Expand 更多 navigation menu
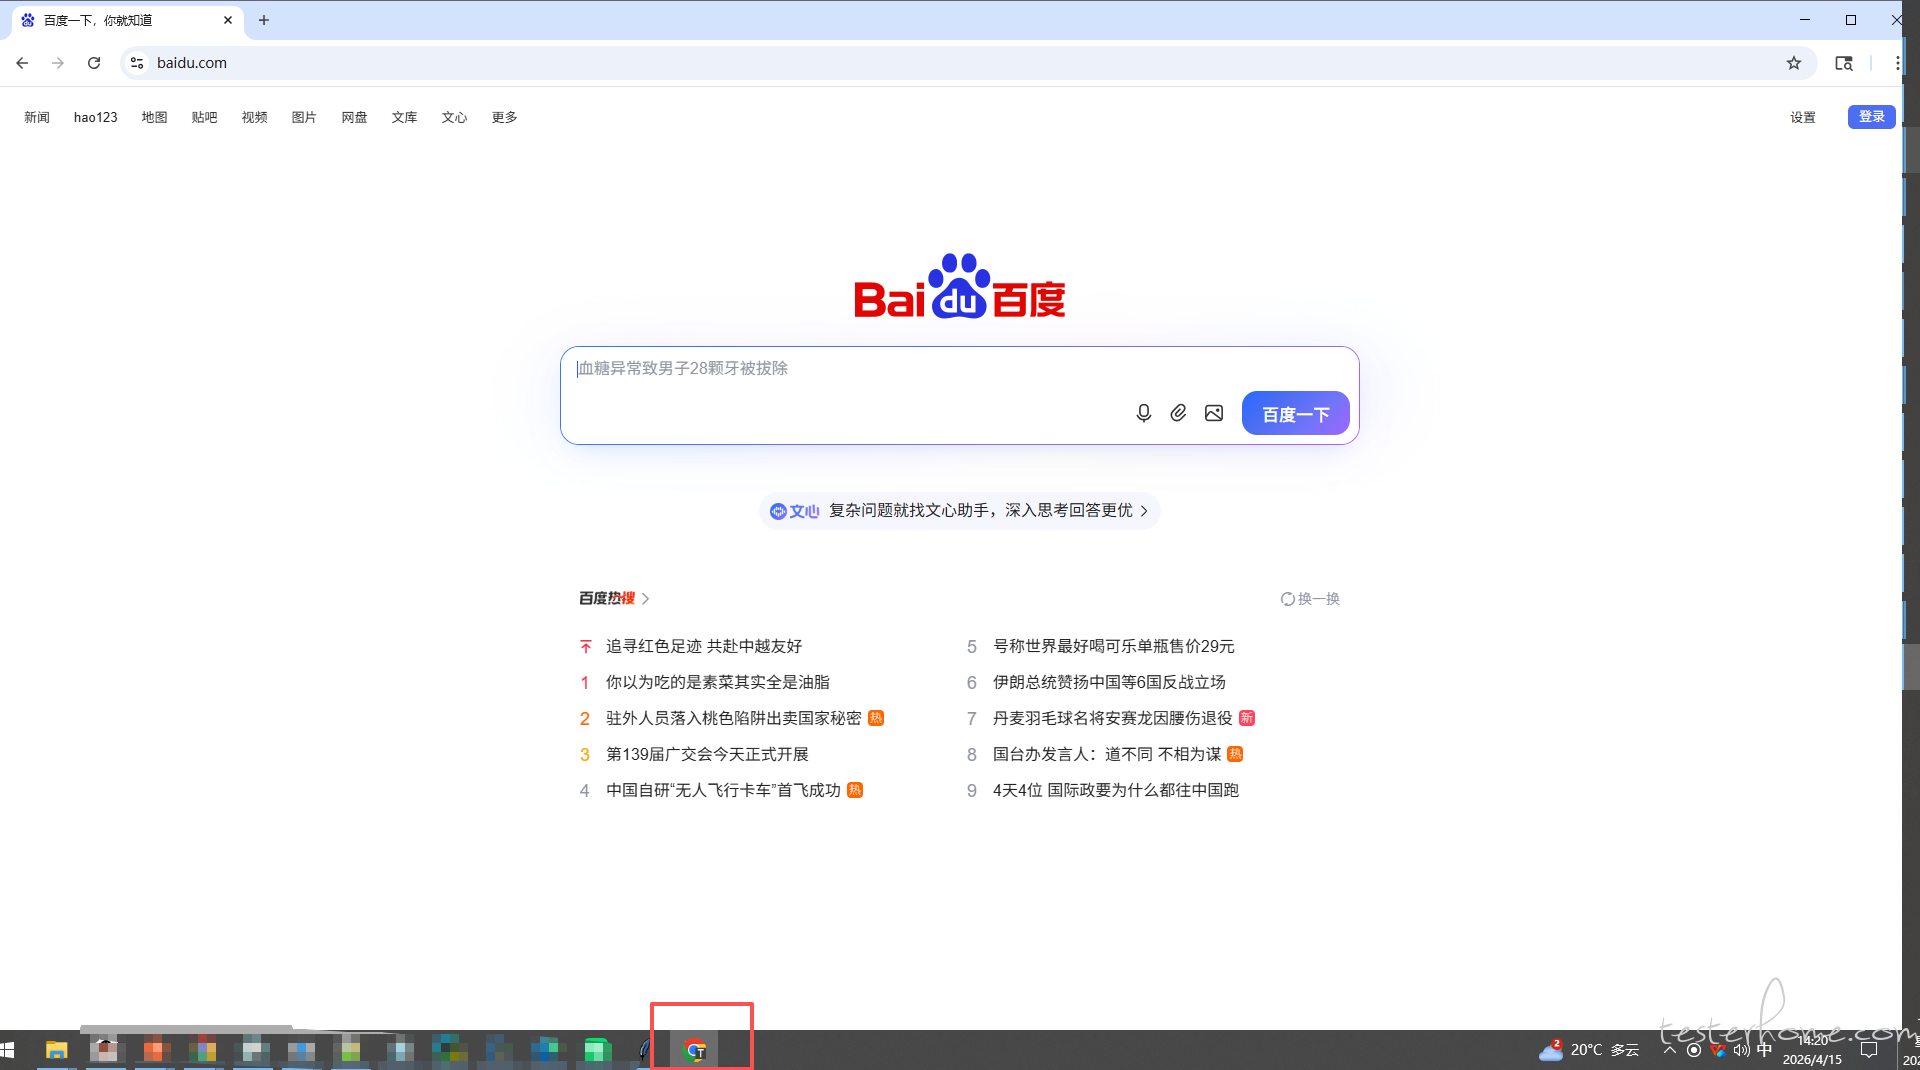The height and width of the screenshot is (1070, 1920). 504,117
